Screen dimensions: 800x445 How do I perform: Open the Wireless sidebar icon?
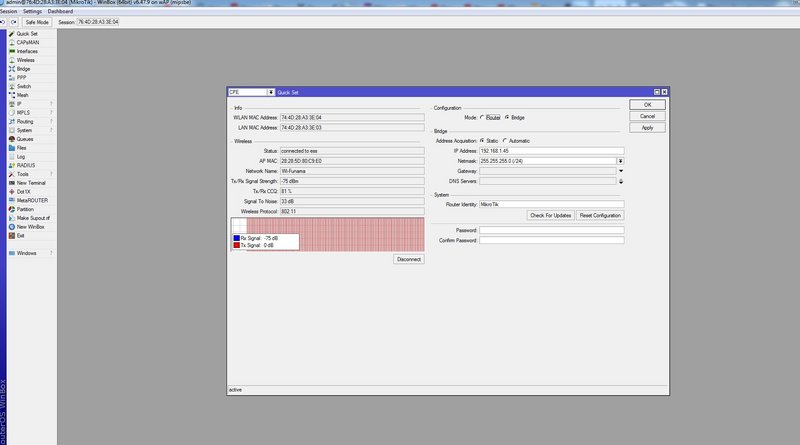[12, 60]
